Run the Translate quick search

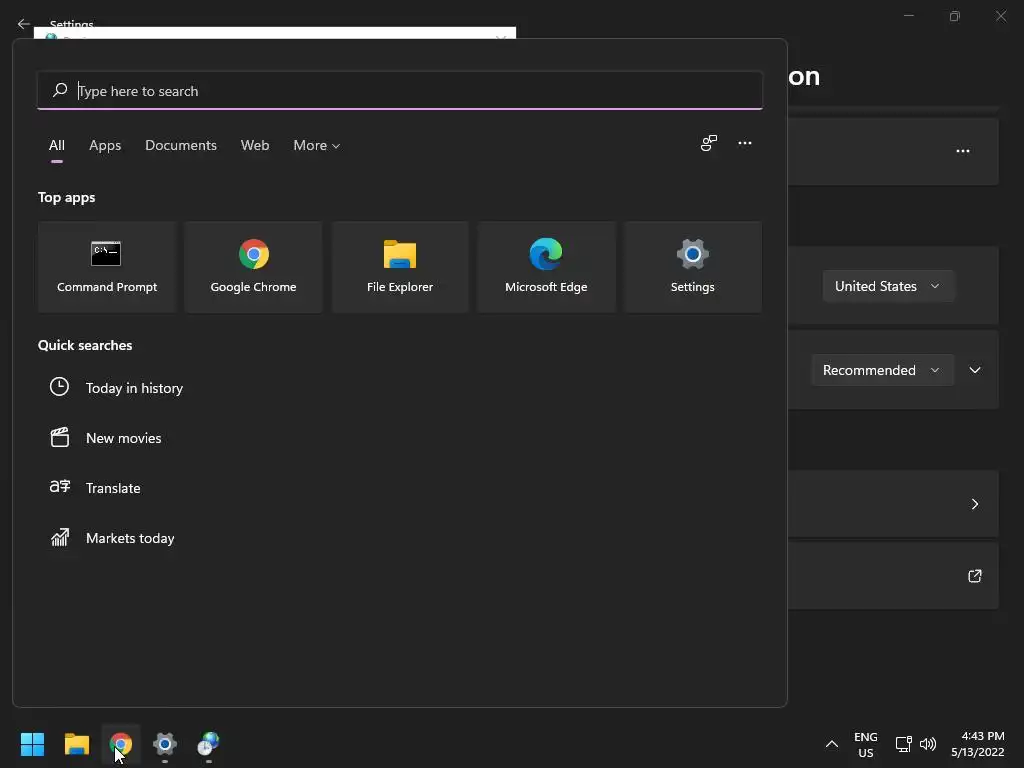[x=113, y=488]
